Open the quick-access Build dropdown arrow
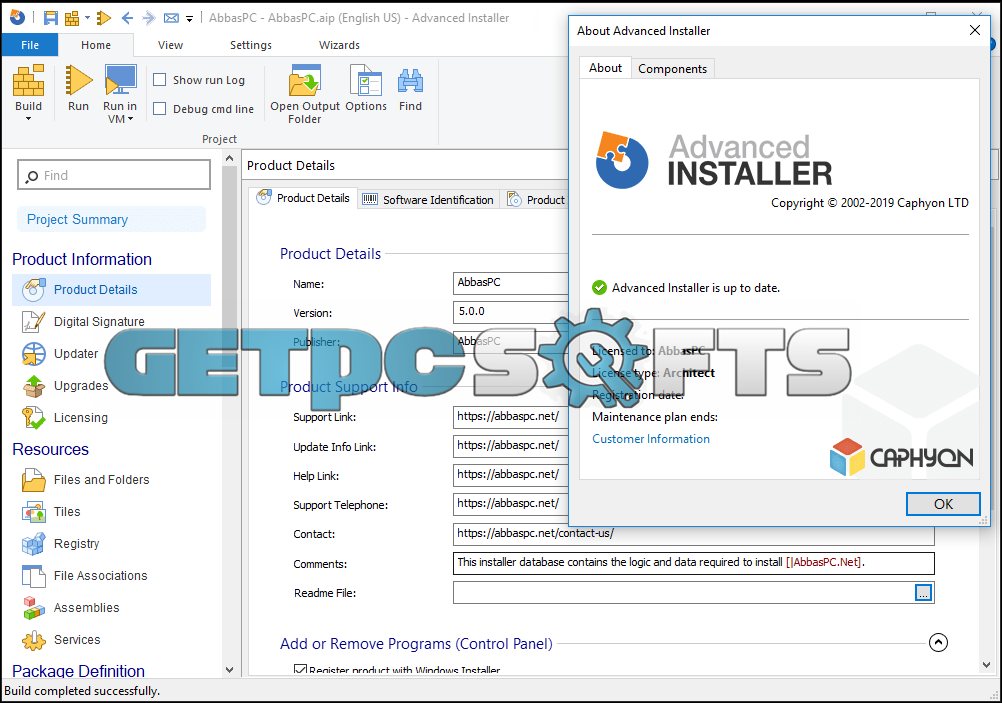The height and width of the screenshot is (703, 1002). 88,18
